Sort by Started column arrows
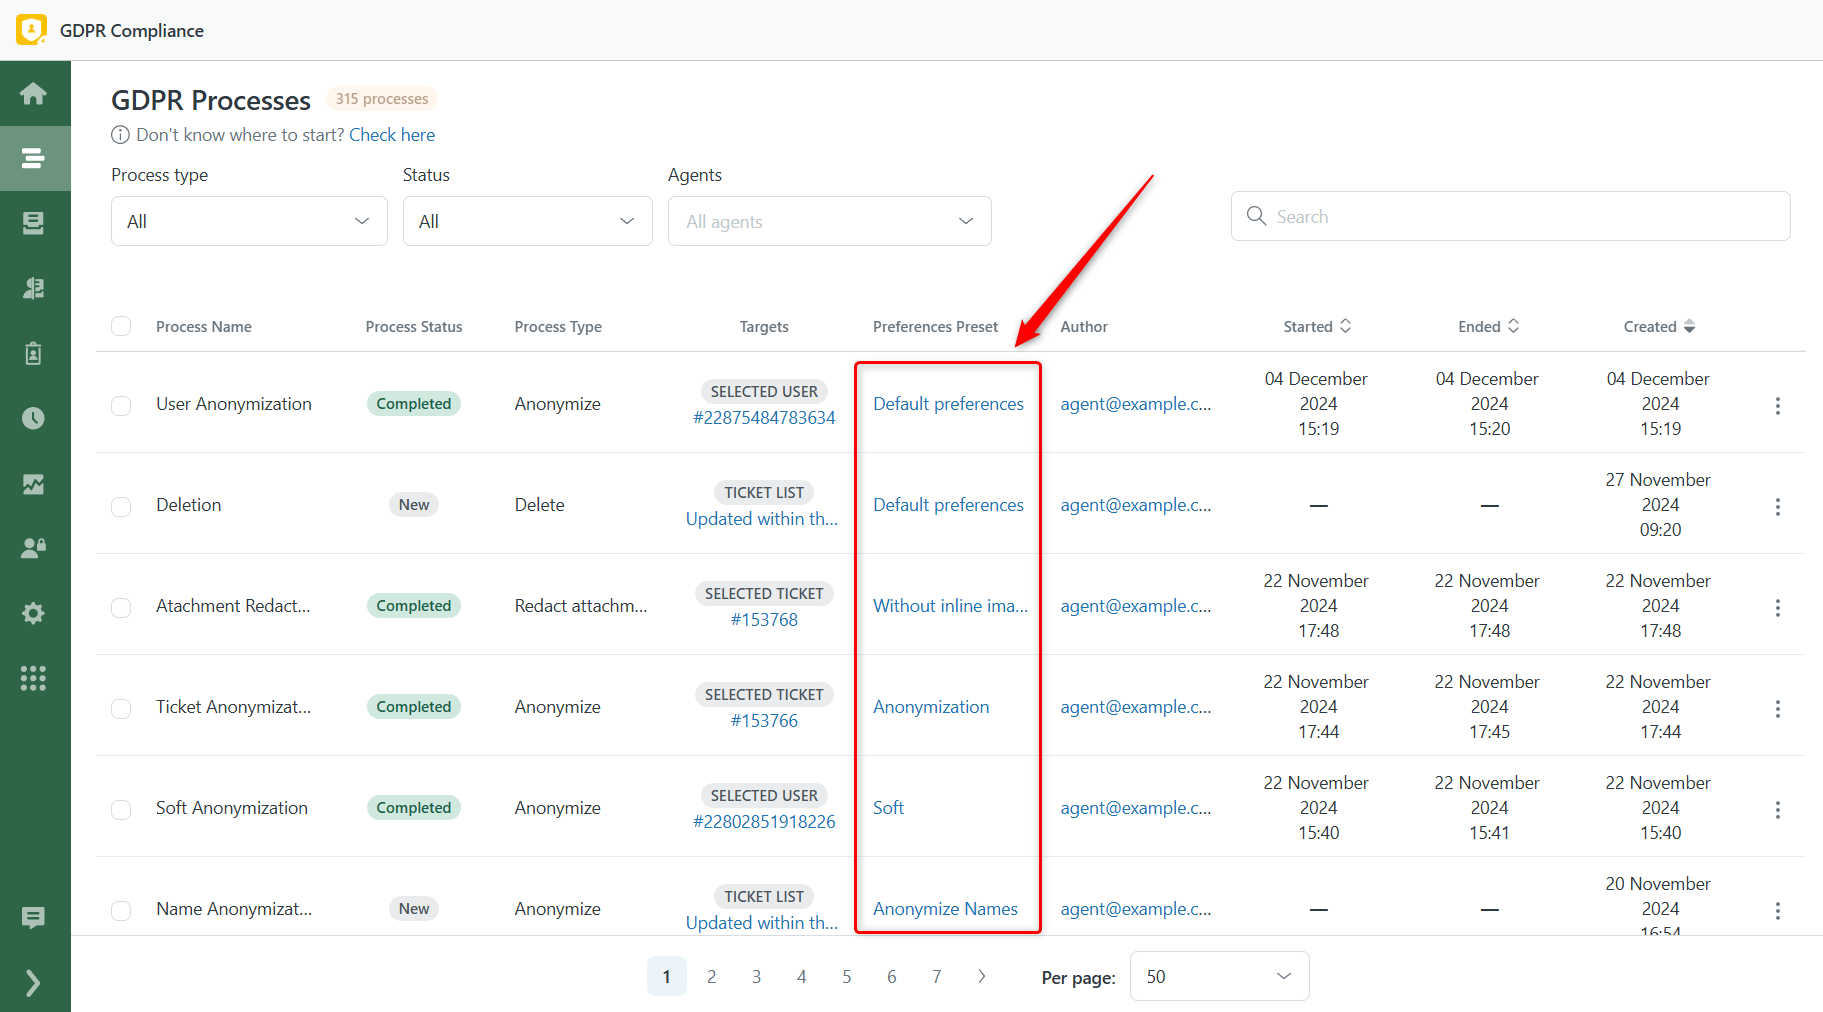Image resolution: width=1823 pixels, height=1012 pixels. [1346, 326]
